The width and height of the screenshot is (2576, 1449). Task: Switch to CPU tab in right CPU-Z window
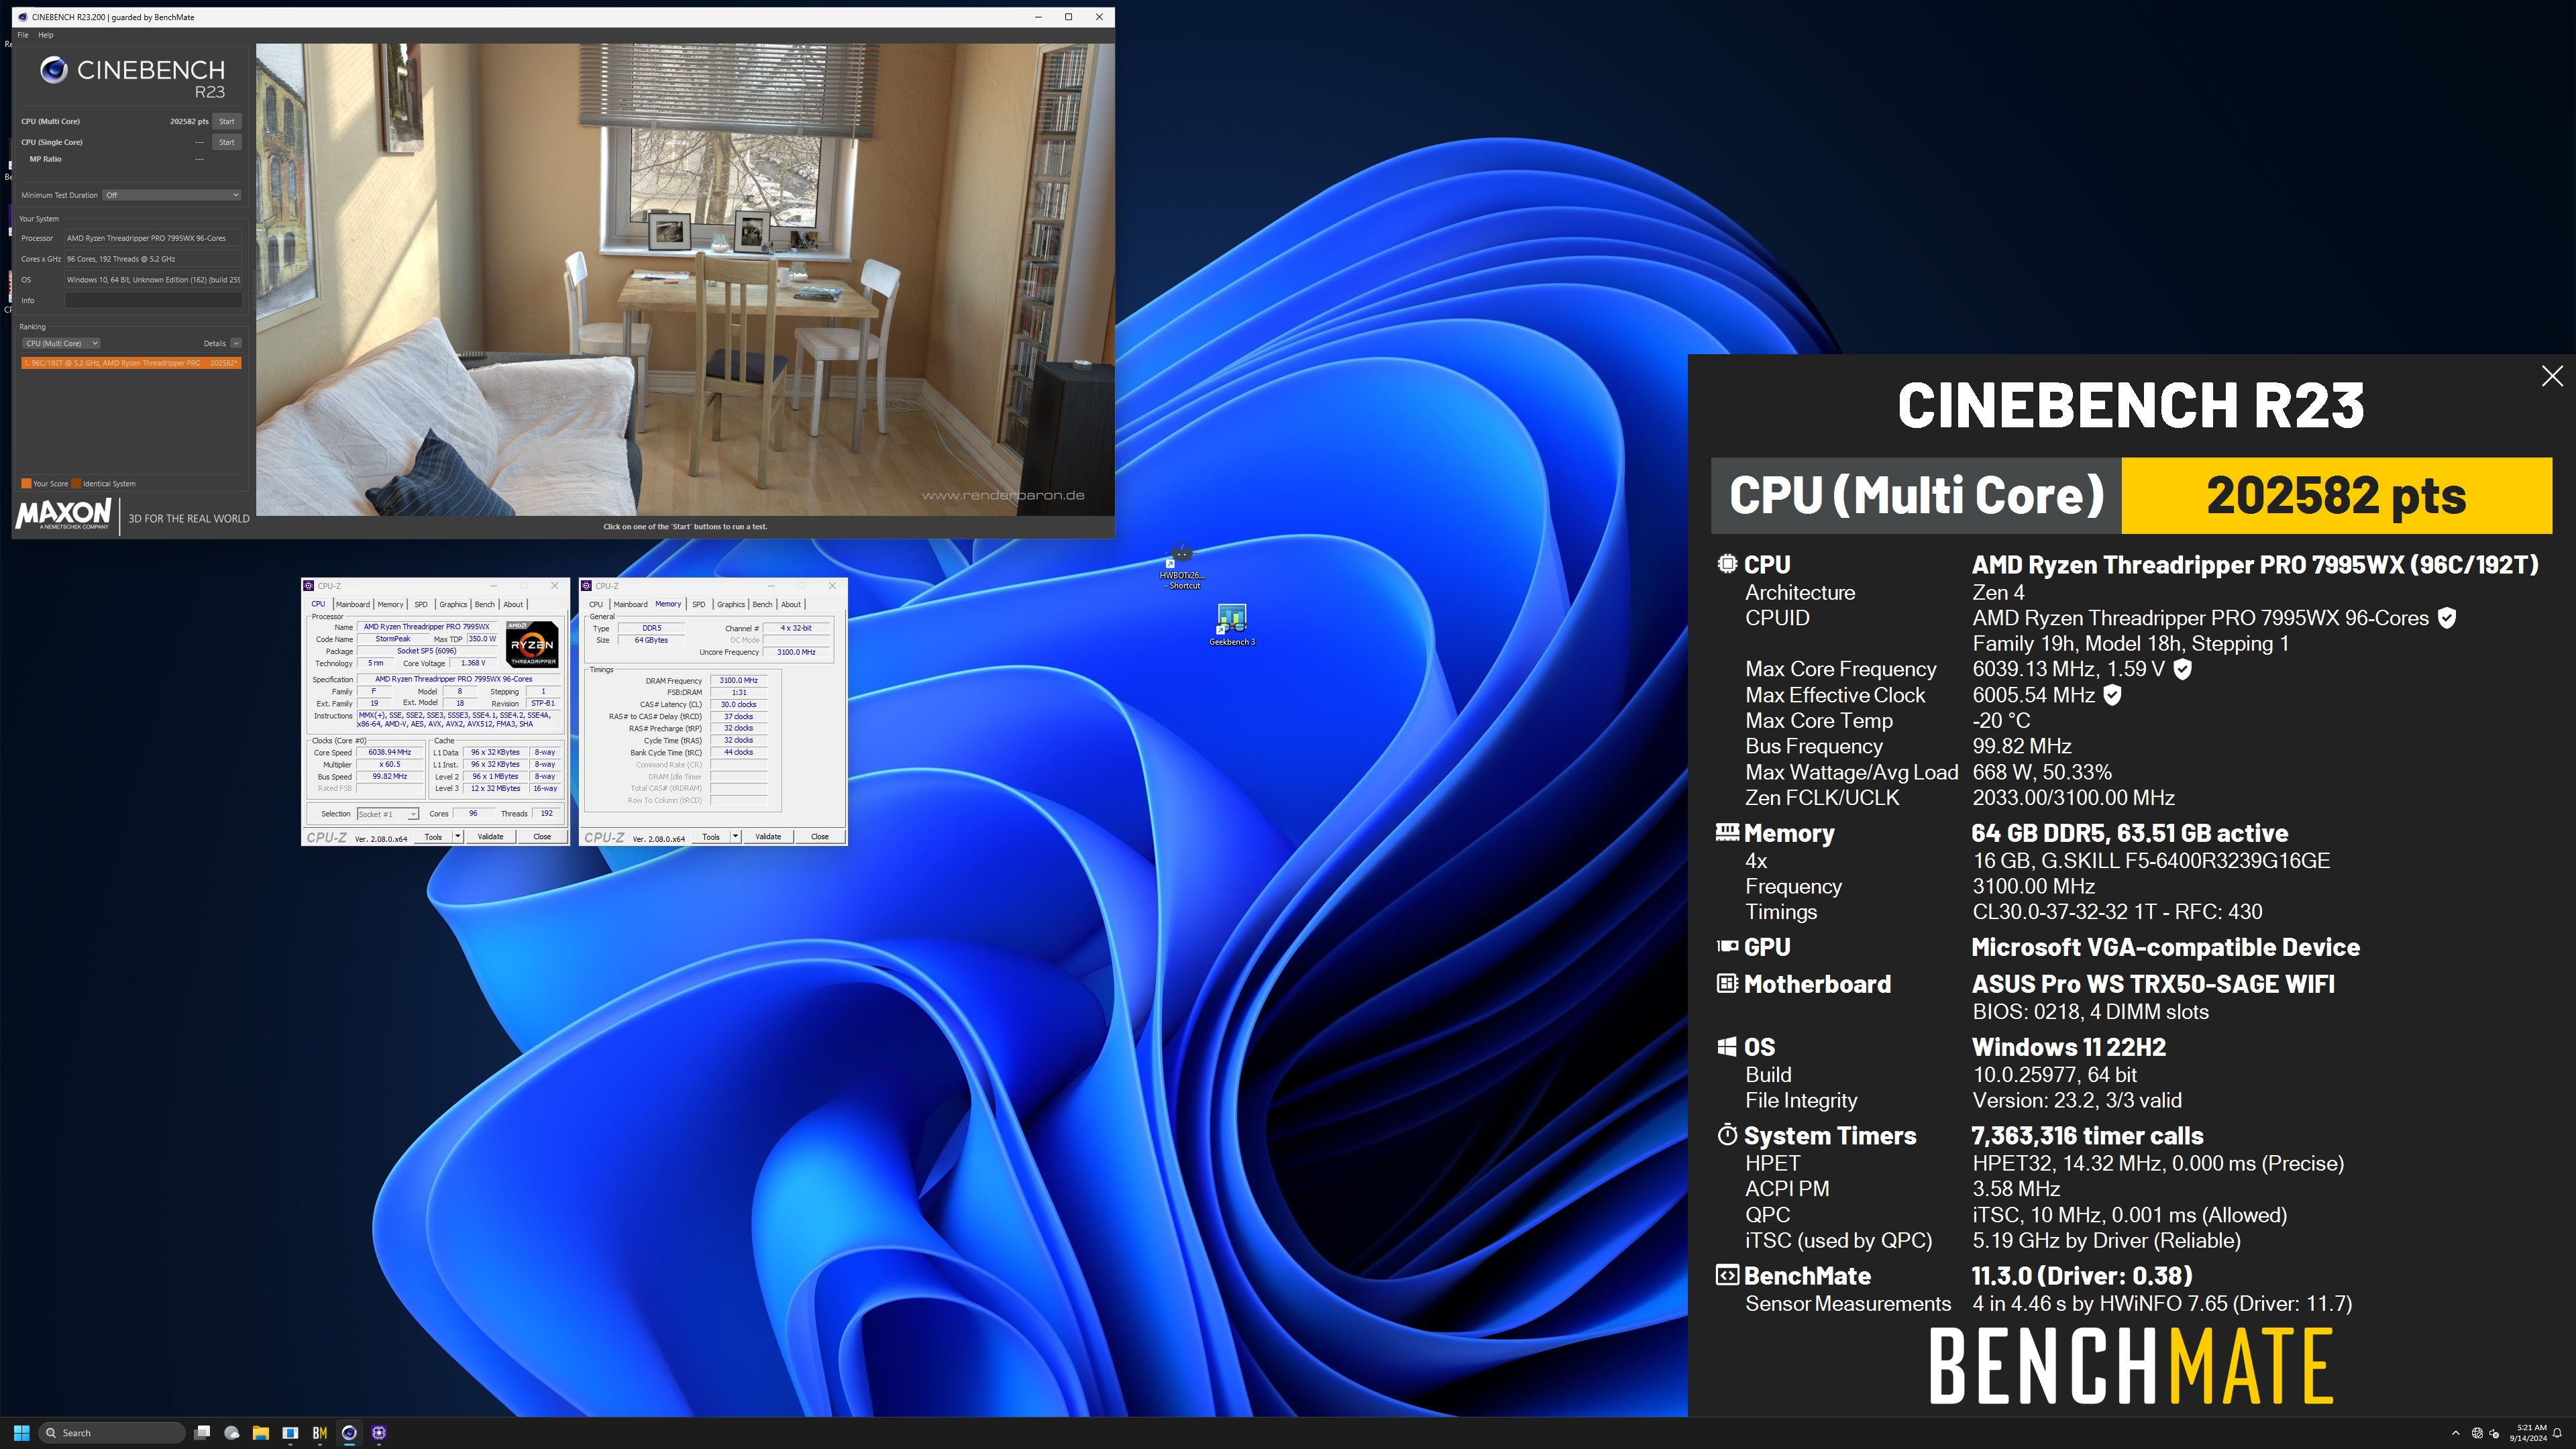point(596,604)
